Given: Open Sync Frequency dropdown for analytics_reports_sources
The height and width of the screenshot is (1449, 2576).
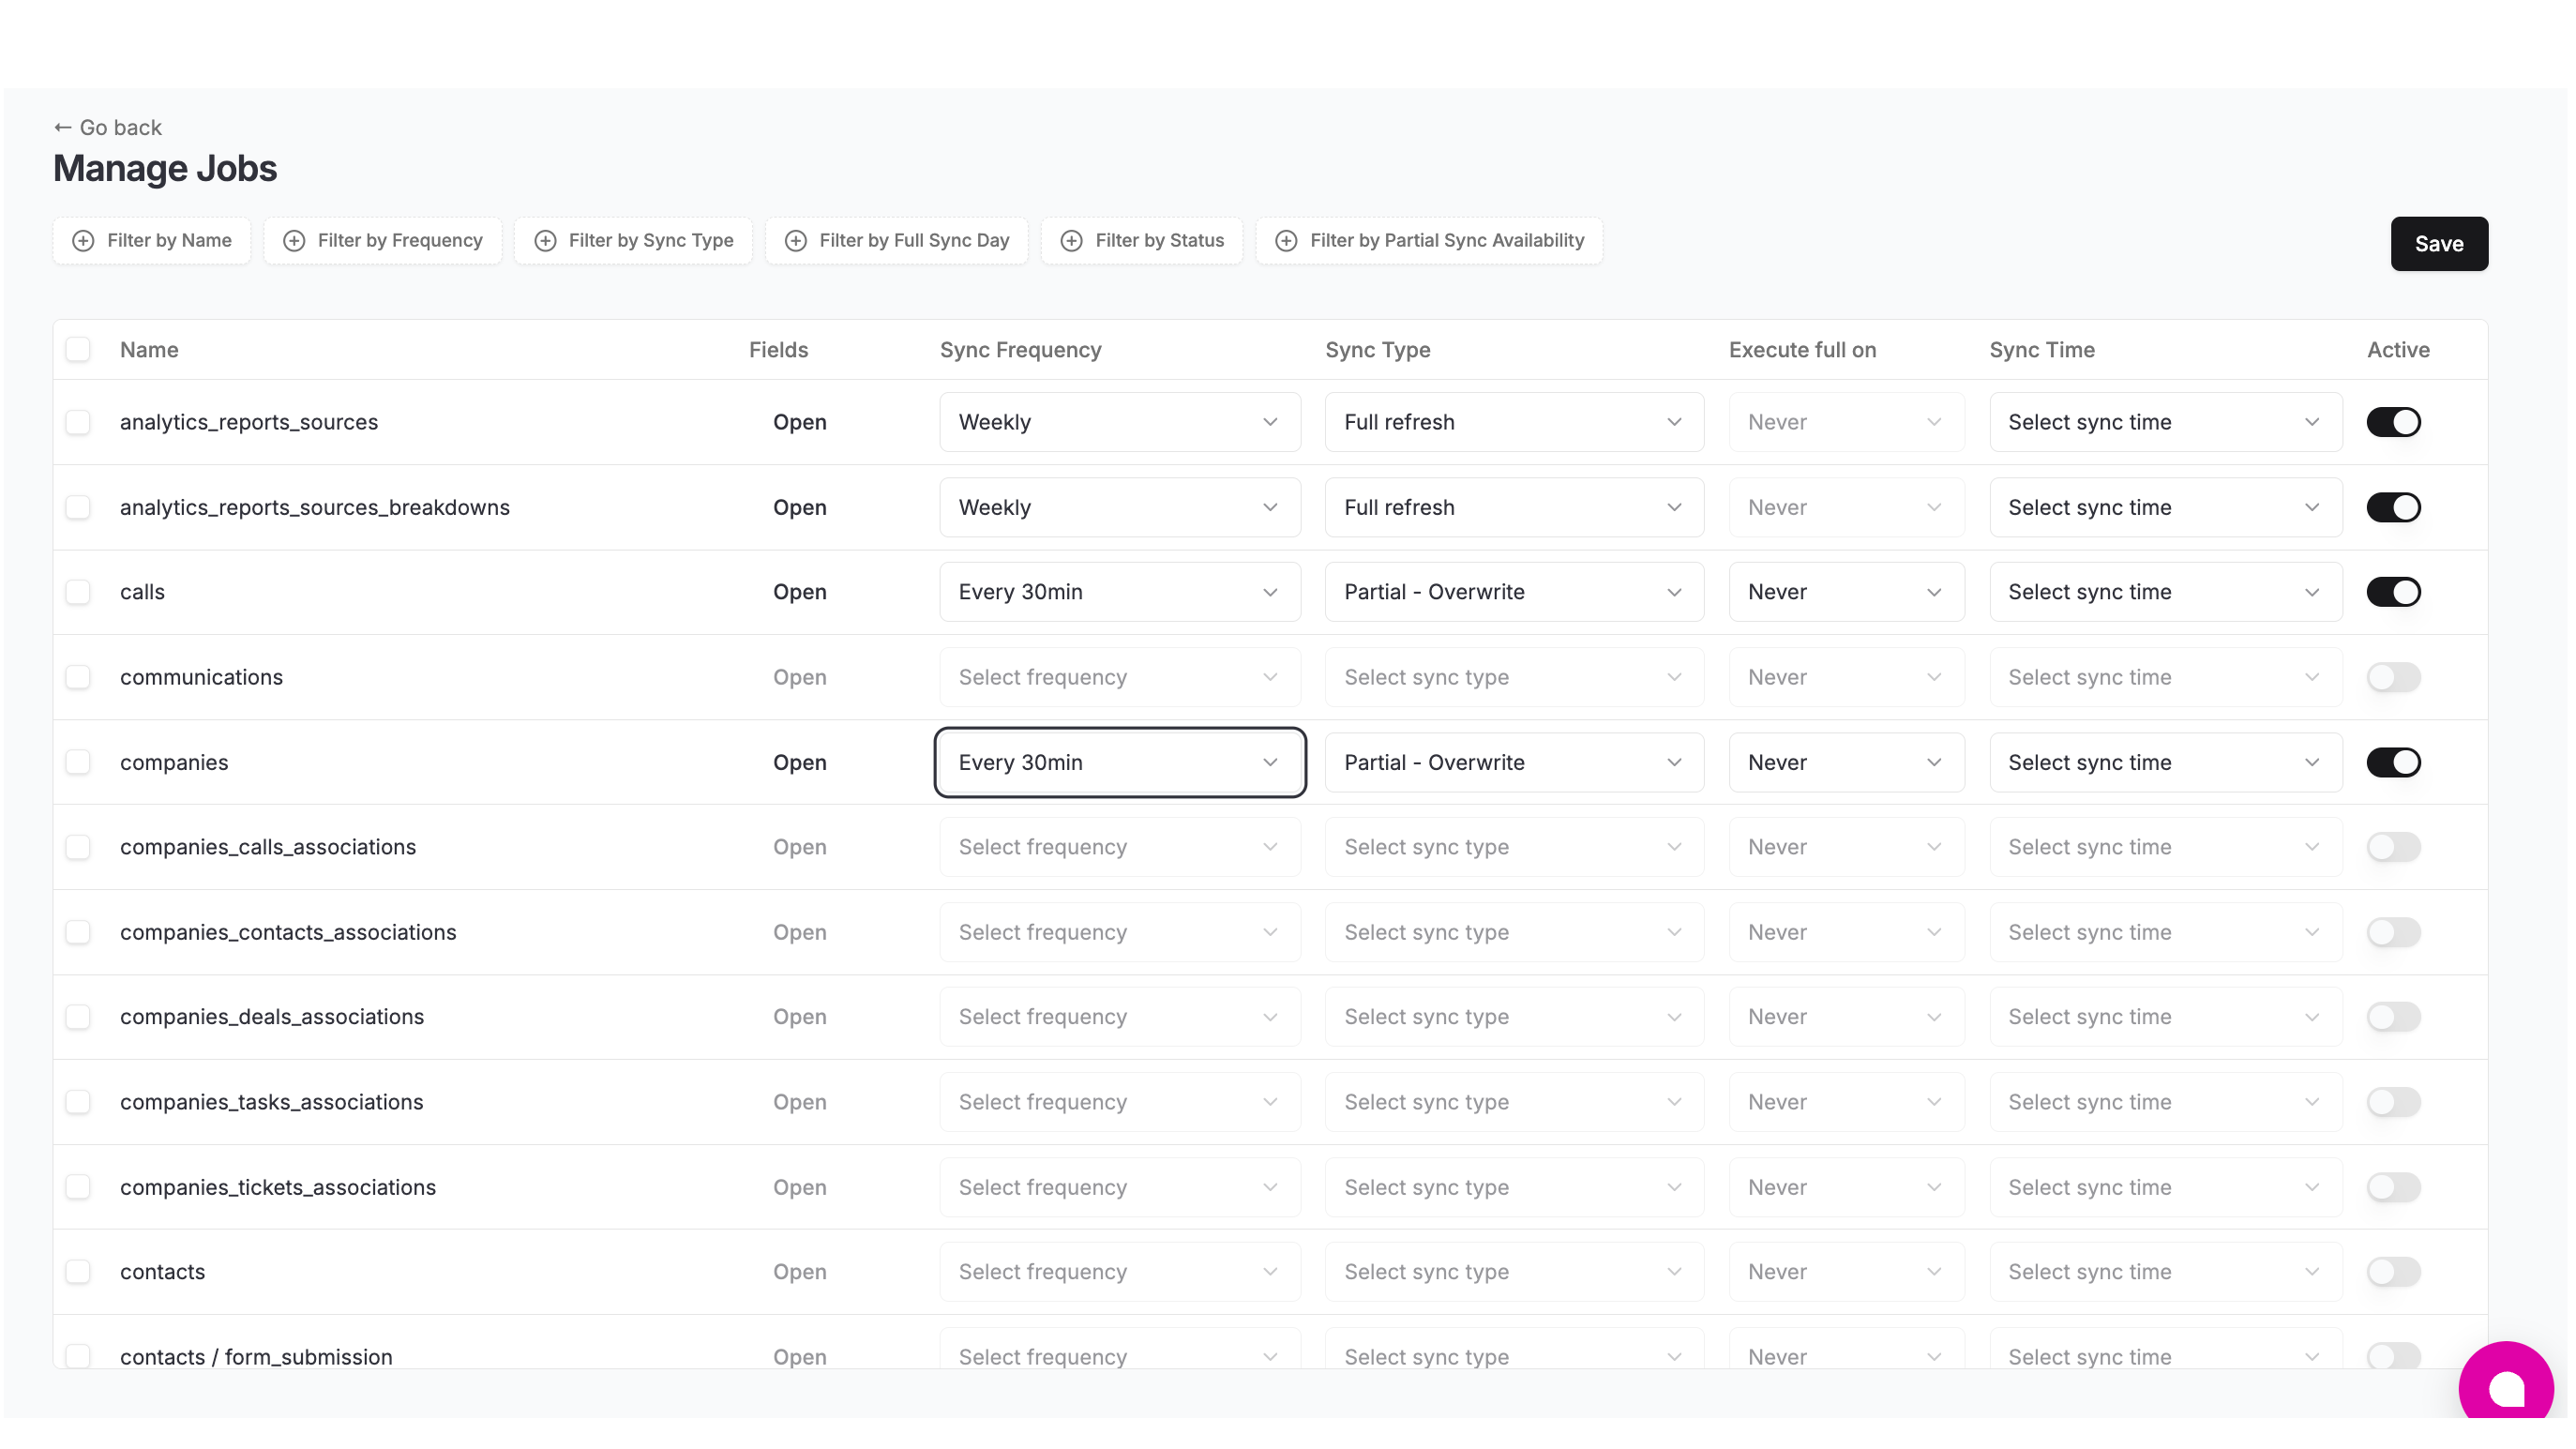Looking at the screenshot, I should 1119,422.
